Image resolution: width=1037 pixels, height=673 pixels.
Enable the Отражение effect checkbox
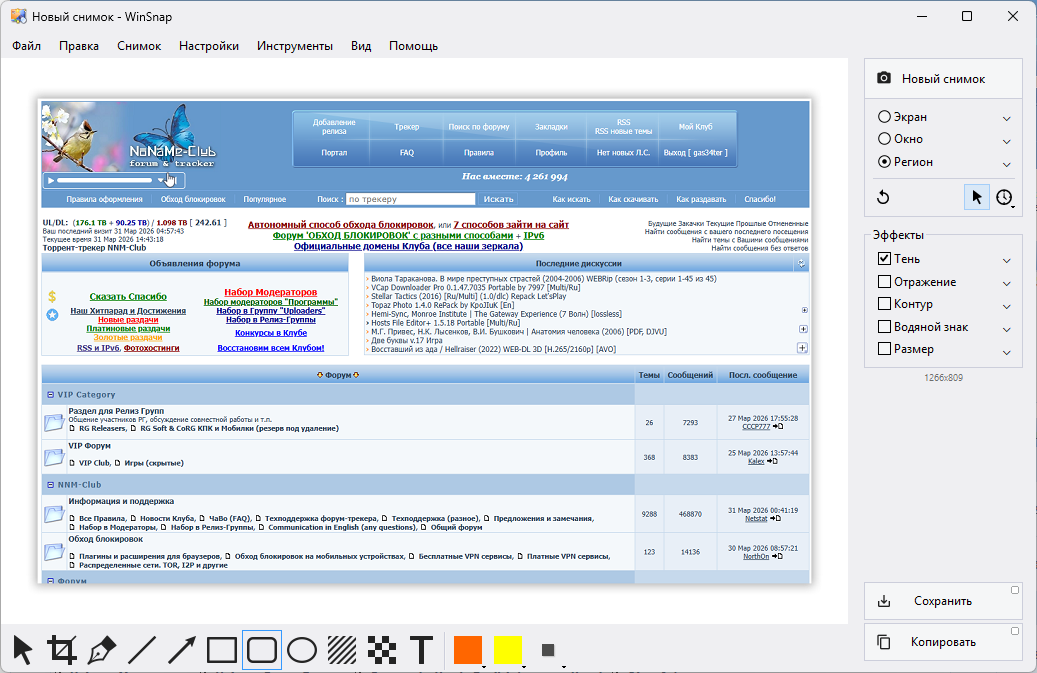coord(884,282)
